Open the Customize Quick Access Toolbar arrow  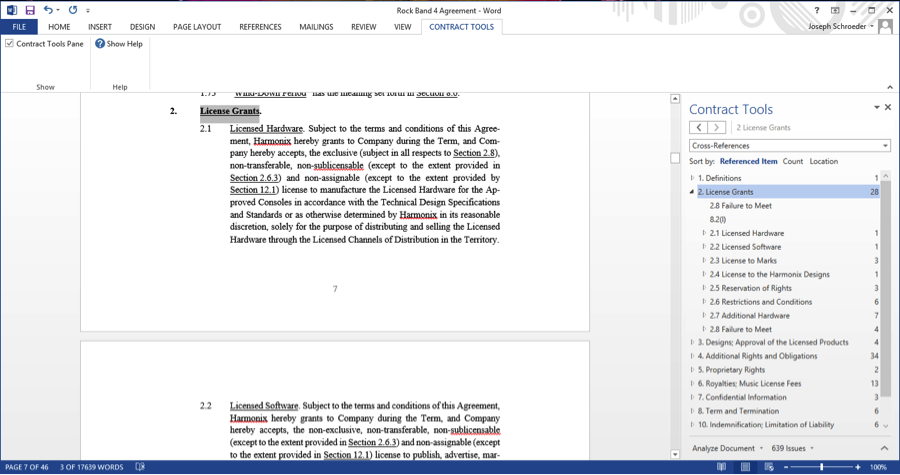click(x=88, y=10)
